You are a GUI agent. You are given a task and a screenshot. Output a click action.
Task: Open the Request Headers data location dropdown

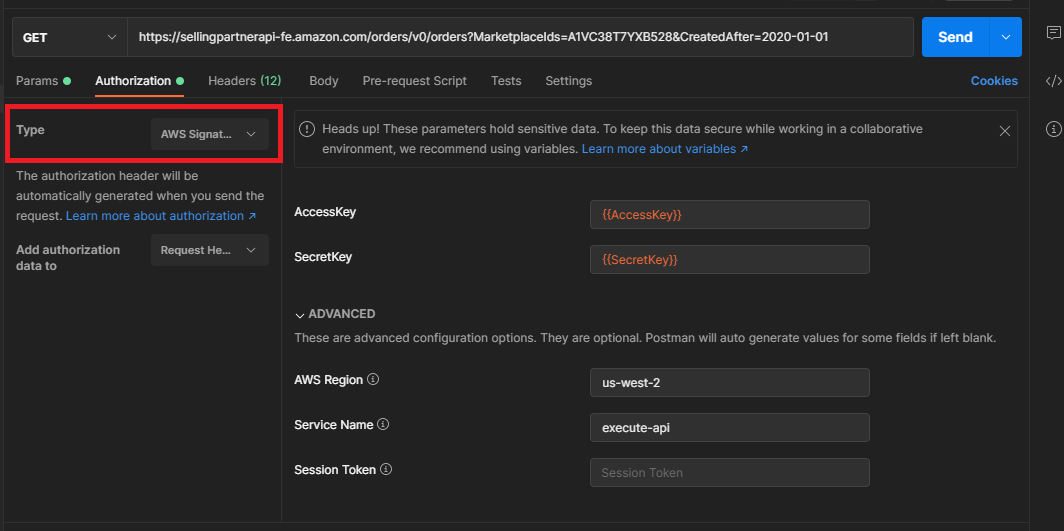coord(209,250)
